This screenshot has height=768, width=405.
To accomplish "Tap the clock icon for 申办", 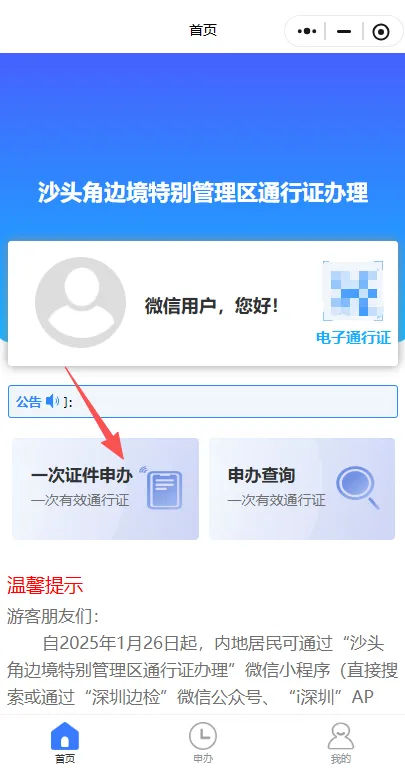I will point(203,736).
